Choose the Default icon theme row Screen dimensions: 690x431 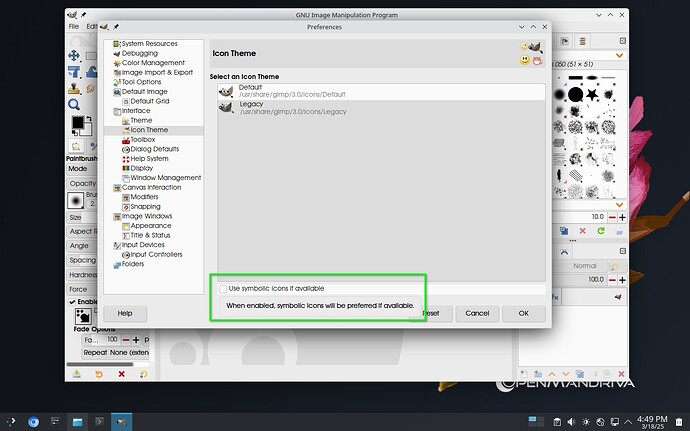click(x=381, y=91)
